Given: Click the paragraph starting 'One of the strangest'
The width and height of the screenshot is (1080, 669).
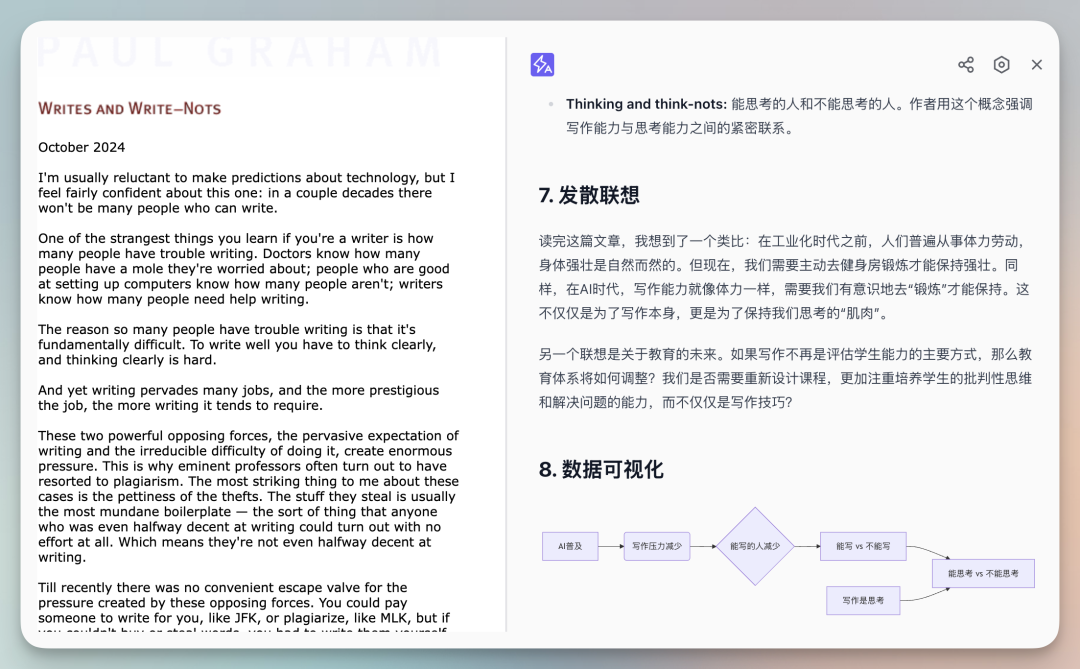Looking at the screenshot, I should pos(244,269).
